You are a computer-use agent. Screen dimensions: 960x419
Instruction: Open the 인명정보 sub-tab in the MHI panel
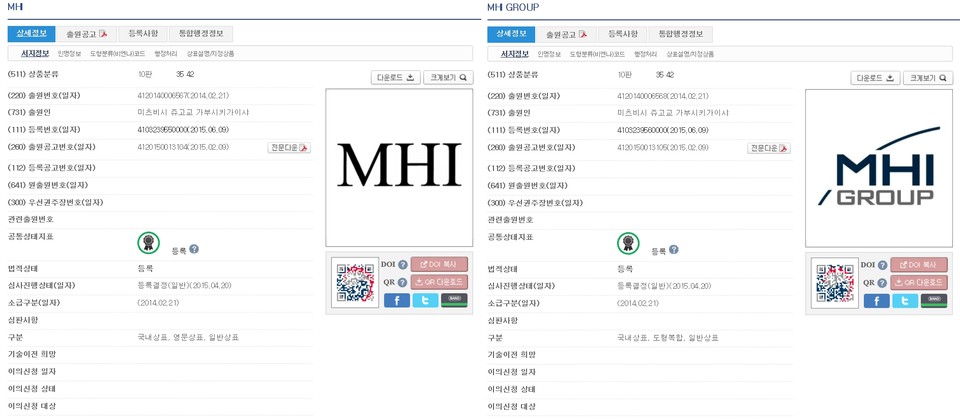[69, 54]
